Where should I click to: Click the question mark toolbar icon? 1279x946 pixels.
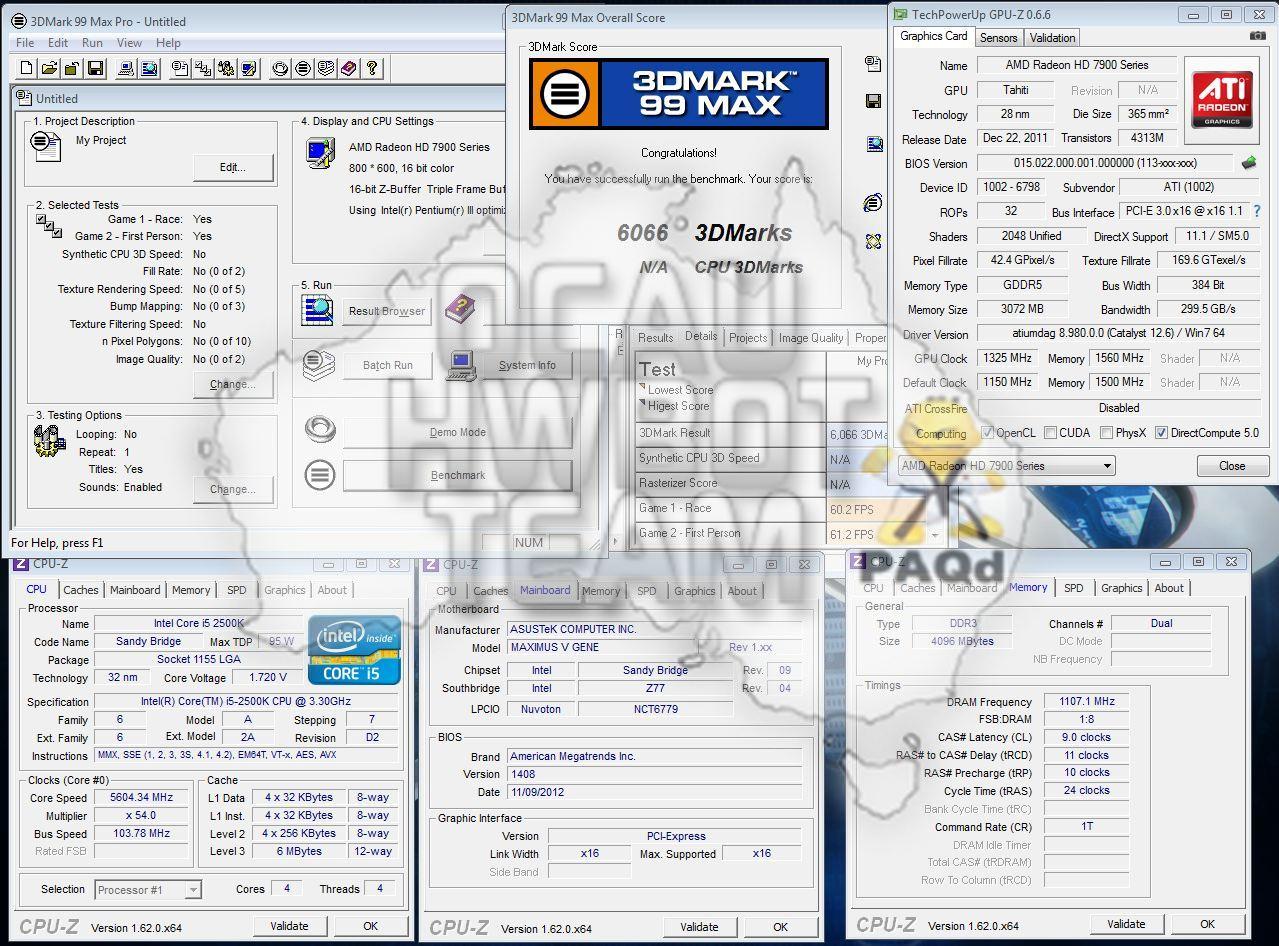(371, 68)
